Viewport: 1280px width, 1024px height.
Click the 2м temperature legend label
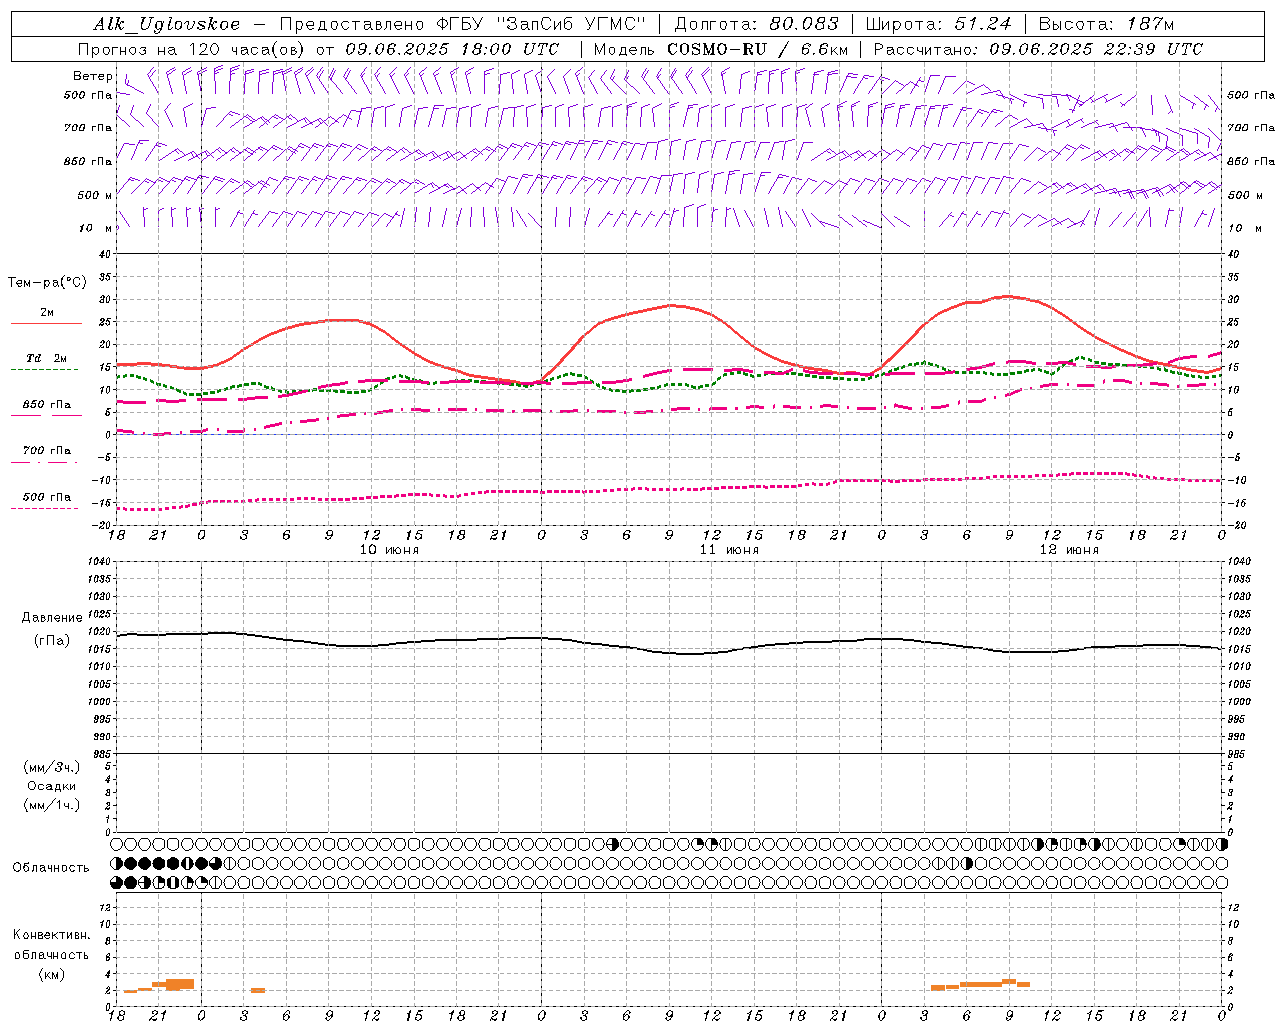47,313
